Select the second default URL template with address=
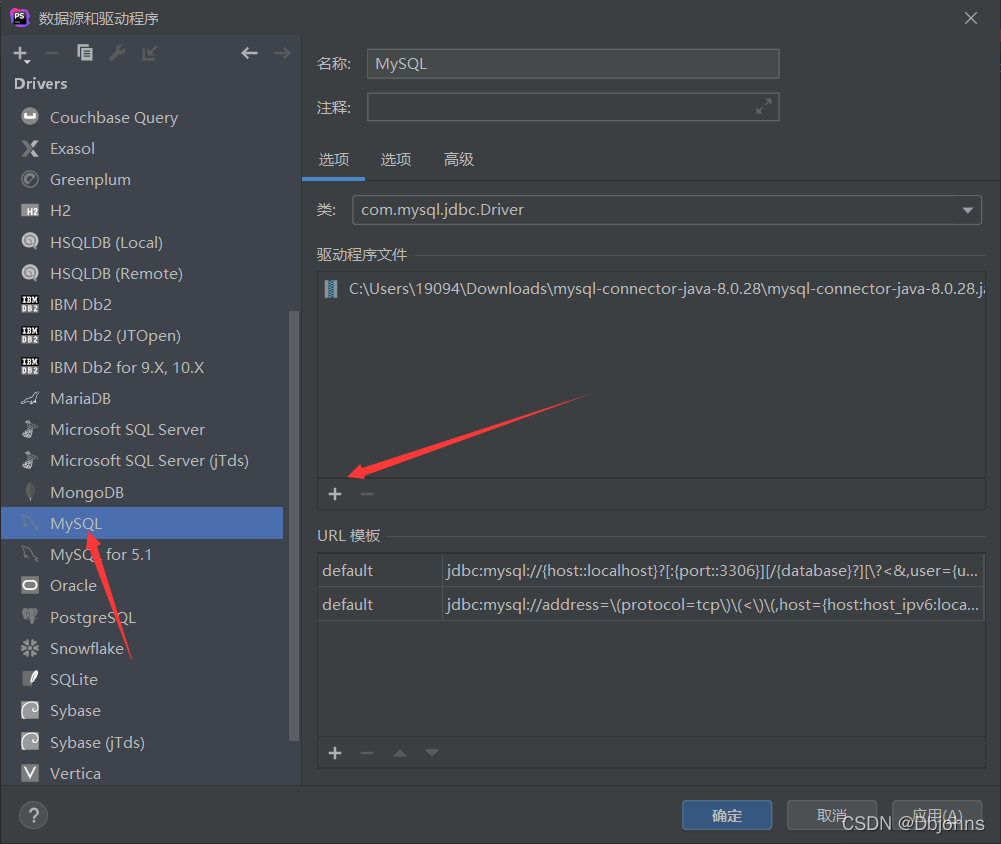 coord(651,604)
